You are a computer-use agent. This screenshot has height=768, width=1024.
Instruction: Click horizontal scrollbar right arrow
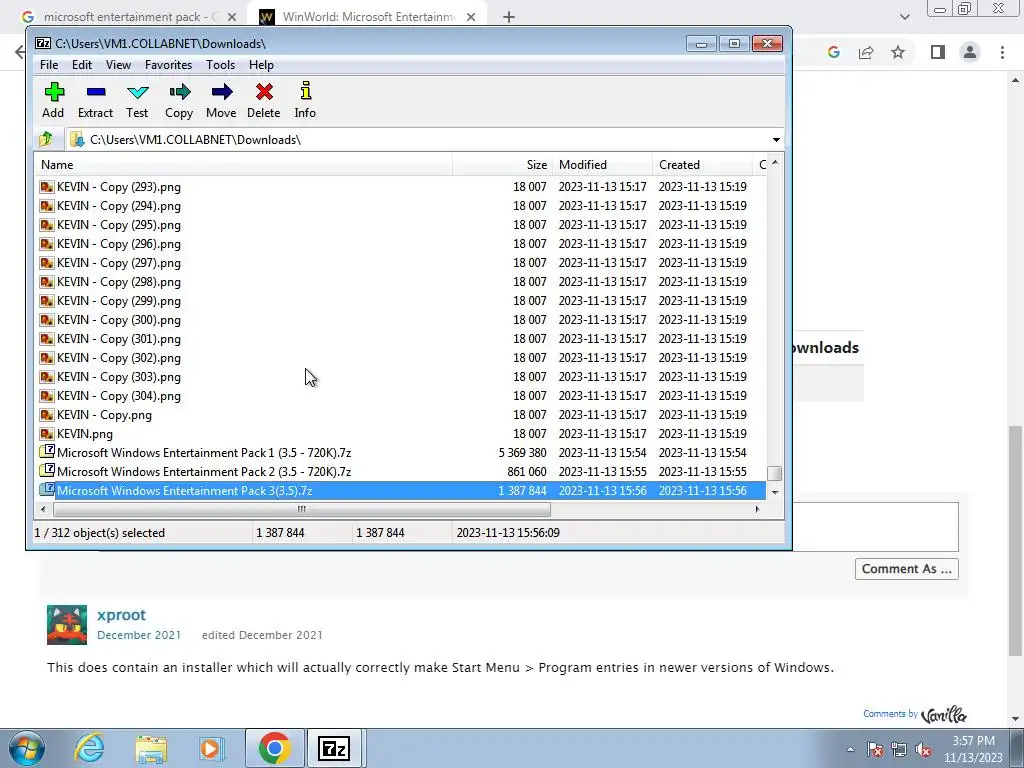[757, 509]
